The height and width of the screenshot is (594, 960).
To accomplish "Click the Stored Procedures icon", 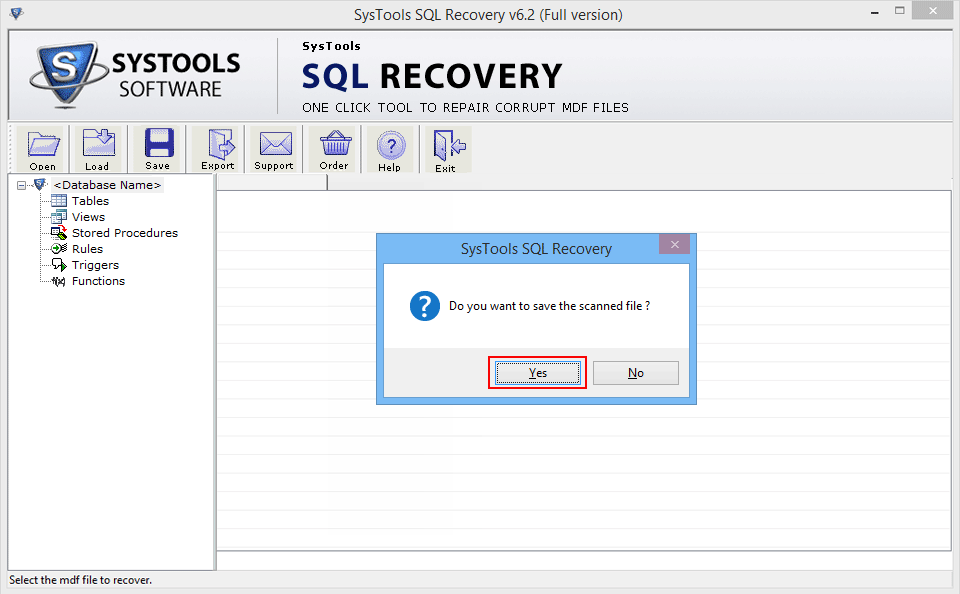I will click(59, 233).
